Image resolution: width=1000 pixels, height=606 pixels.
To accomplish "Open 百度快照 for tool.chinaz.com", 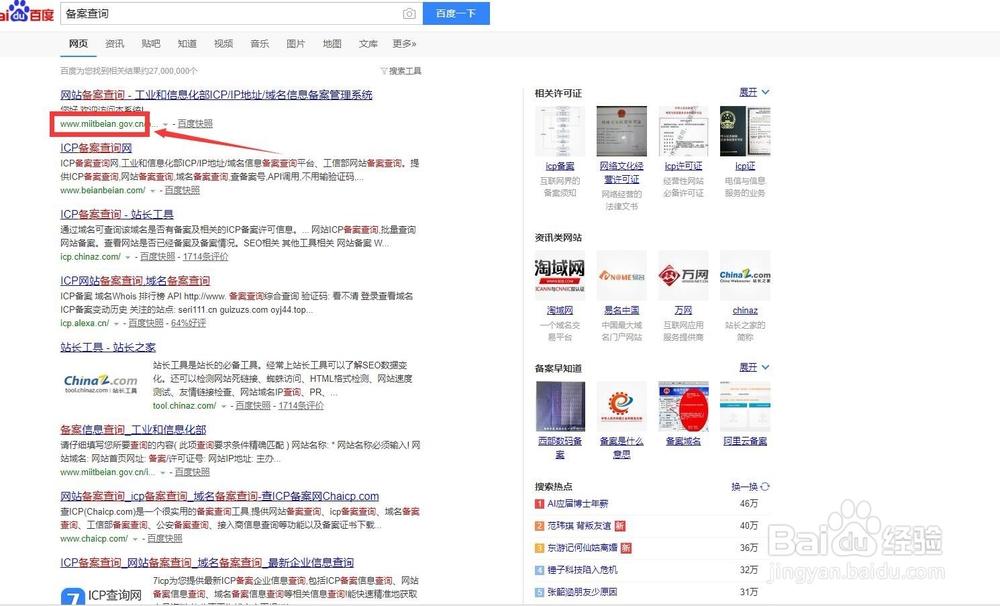I will [x=253, y=406].
